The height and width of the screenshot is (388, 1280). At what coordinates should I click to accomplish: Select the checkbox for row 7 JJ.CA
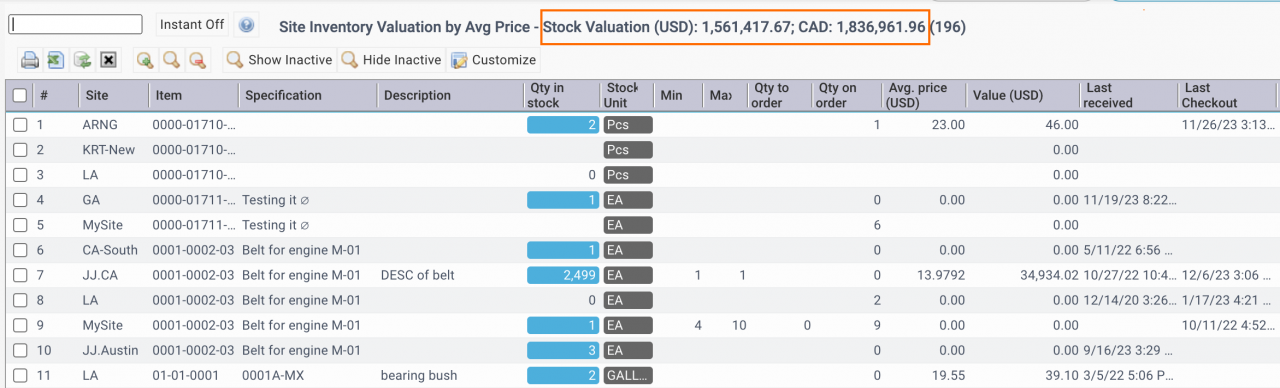pos(20,275)
